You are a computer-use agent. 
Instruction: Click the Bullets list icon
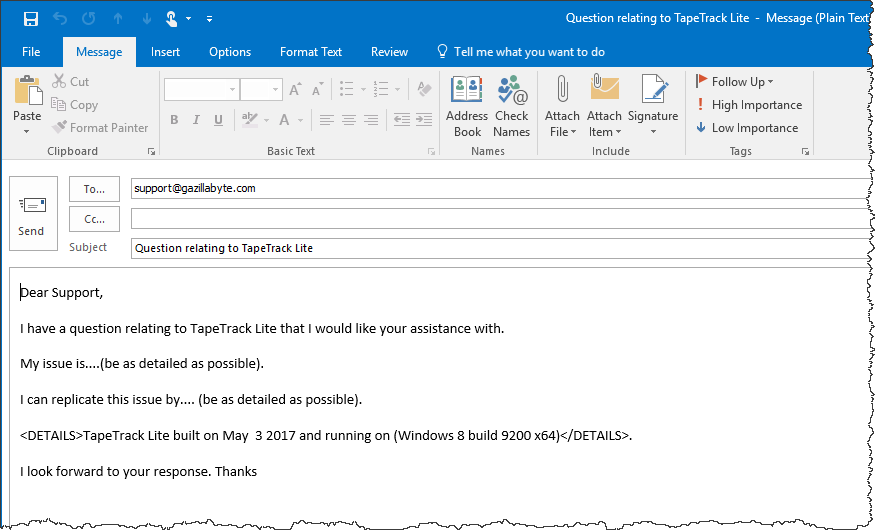pos(347,89)
